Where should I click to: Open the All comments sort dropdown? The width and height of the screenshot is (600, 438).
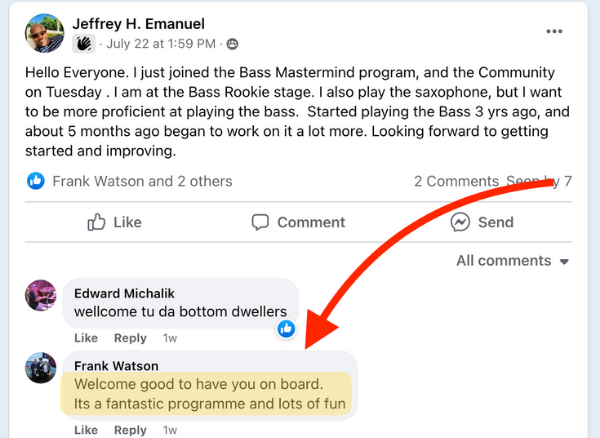point(512,261)
